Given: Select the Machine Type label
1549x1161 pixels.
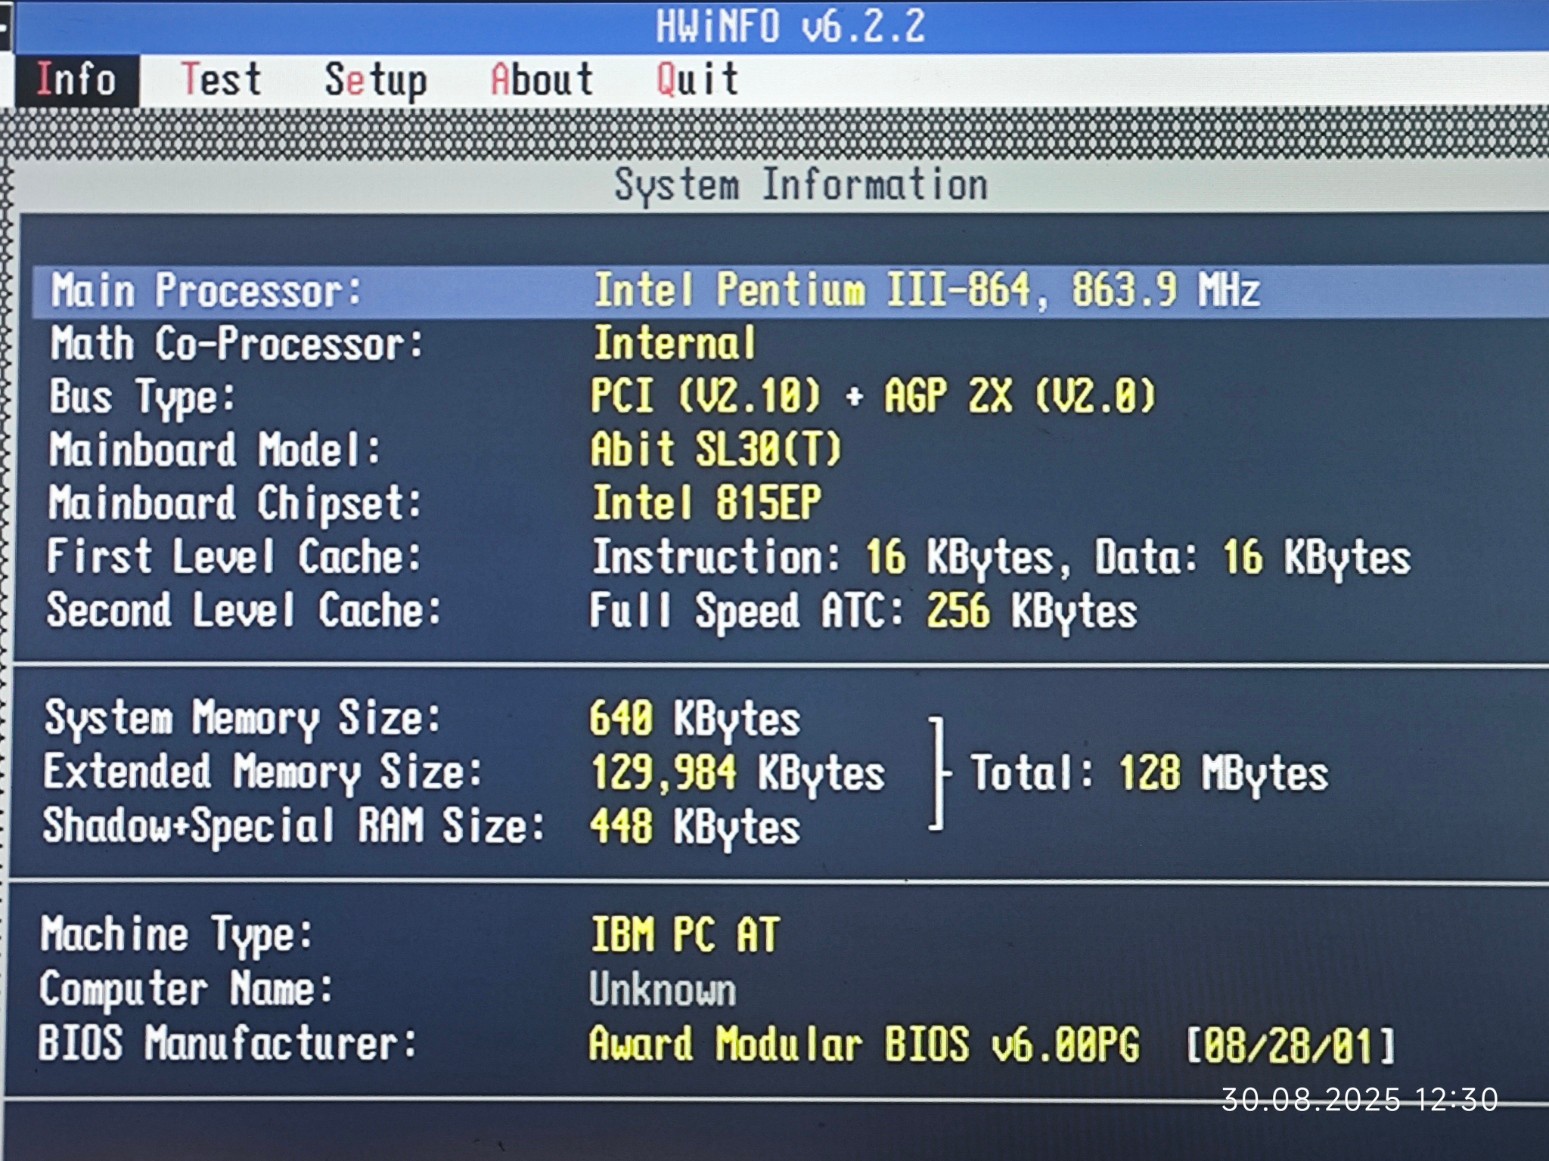Looking at the screenshot, I should click(x=176, y=935).
